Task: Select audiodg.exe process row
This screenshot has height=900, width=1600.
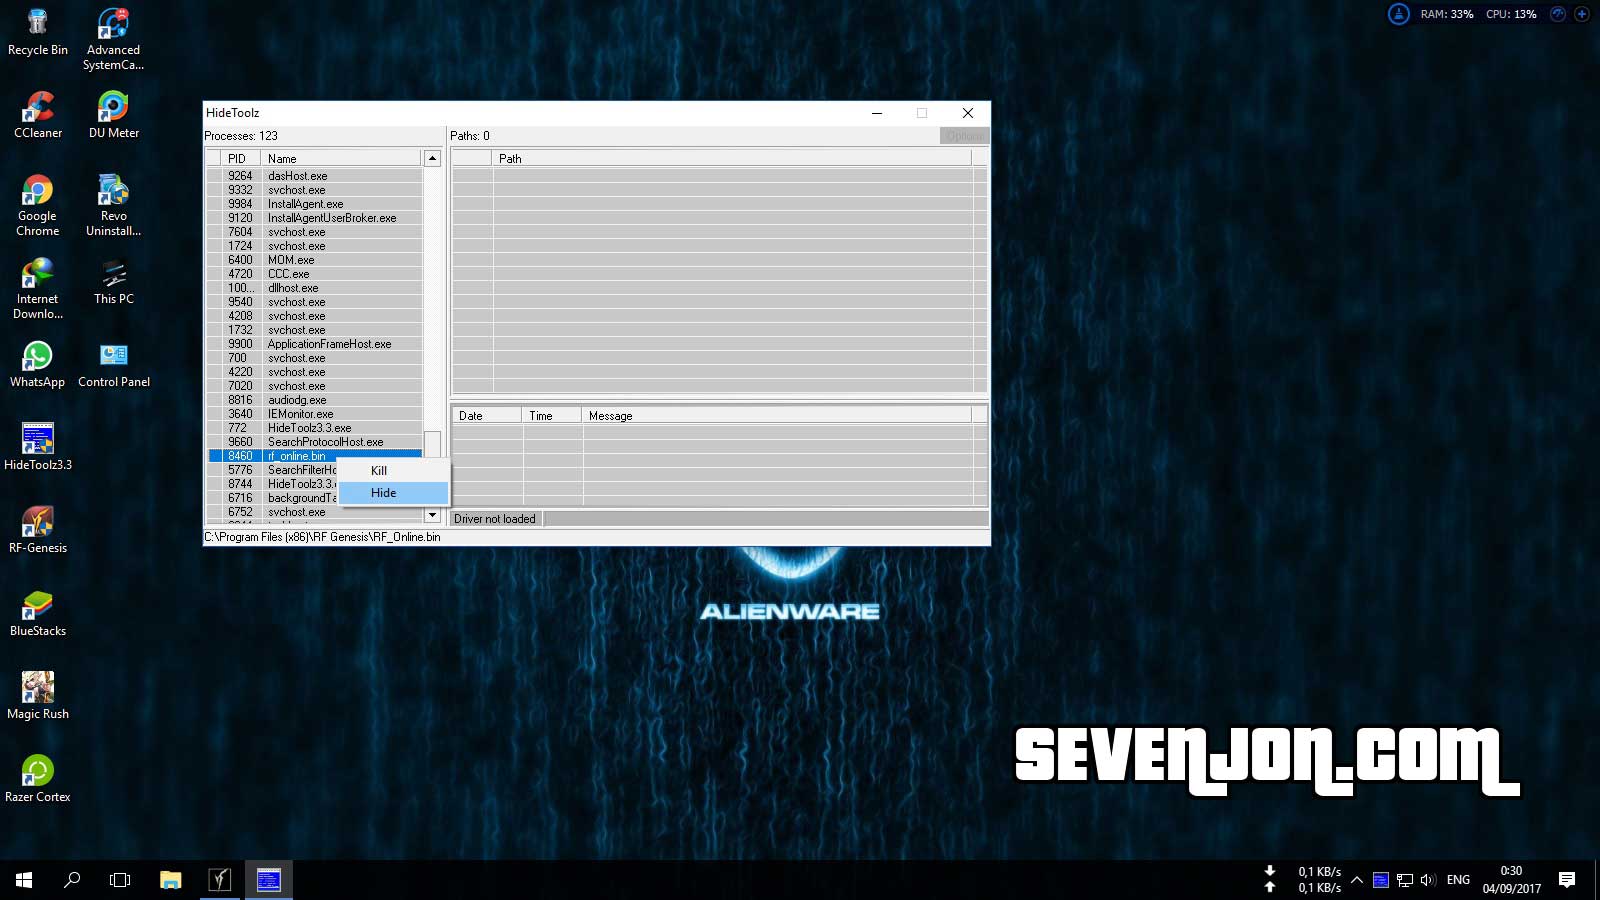Action: pyautogui.click(x=315, y=400)
